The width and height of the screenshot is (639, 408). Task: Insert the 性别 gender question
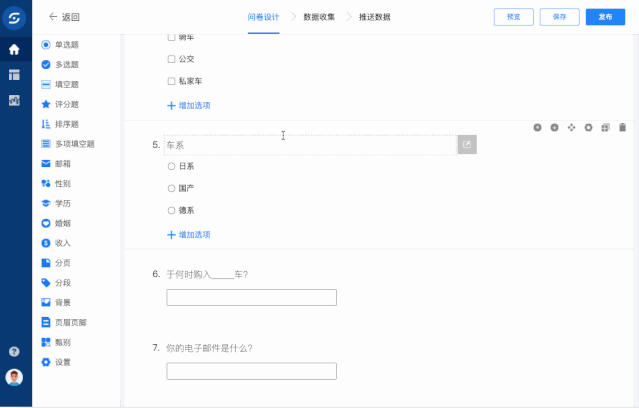pyautogui.click(x=56, y=183)
